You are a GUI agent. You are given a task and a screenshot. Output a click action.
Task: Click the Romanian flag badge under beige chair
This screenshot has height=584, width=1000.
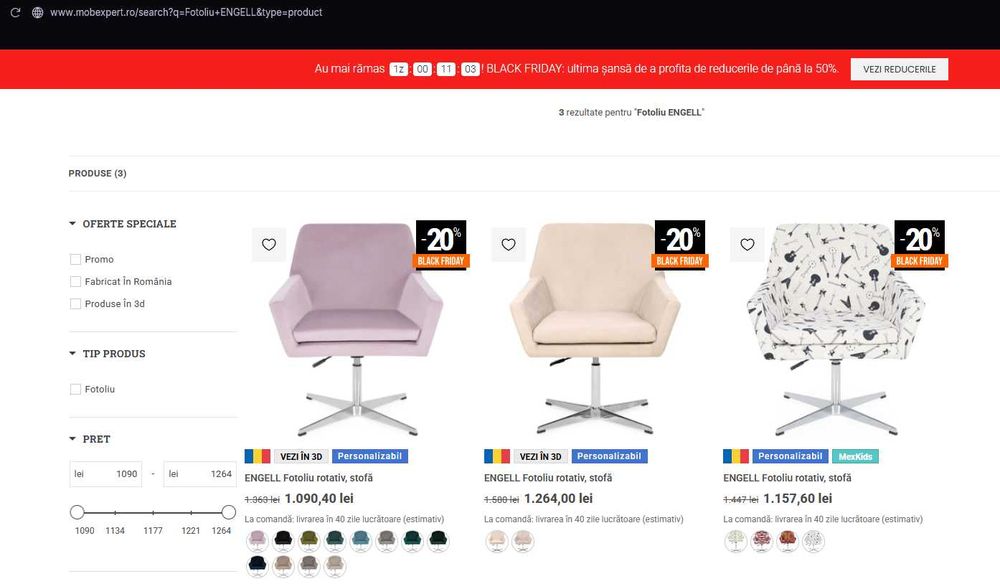click(x=497, y=456)
